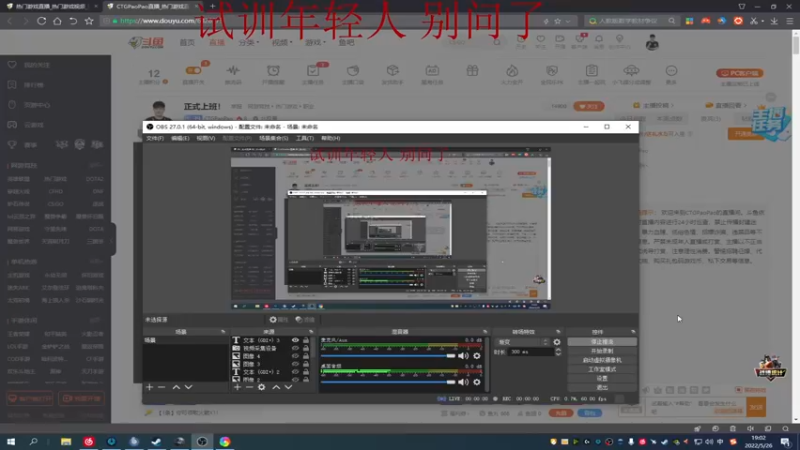Add a new source in Sources panel
Image resolution: width=800 pixels, height=450 pixels.
click(x=237, y=387)
